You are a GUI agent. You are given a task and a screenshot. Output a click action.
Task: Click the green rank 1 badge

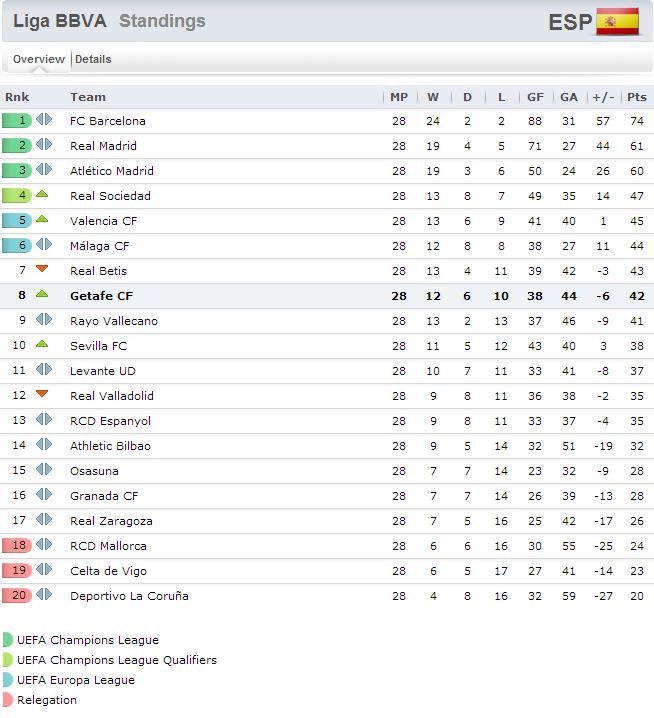17,121
